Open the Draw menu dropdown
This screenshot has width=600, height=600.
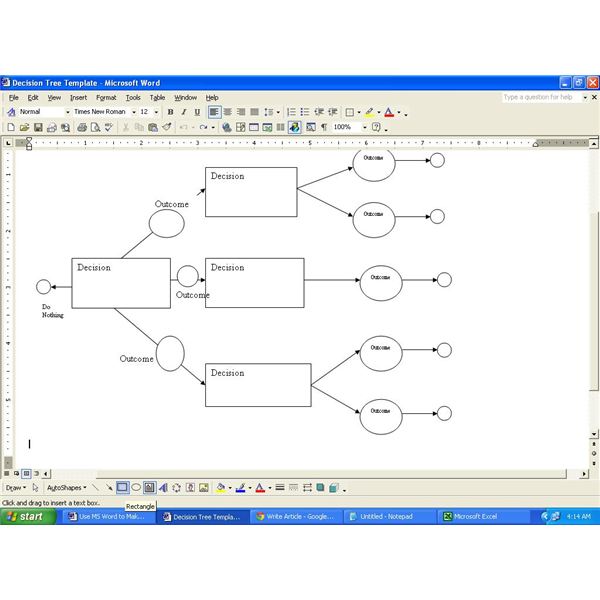[x=16, y=488]
